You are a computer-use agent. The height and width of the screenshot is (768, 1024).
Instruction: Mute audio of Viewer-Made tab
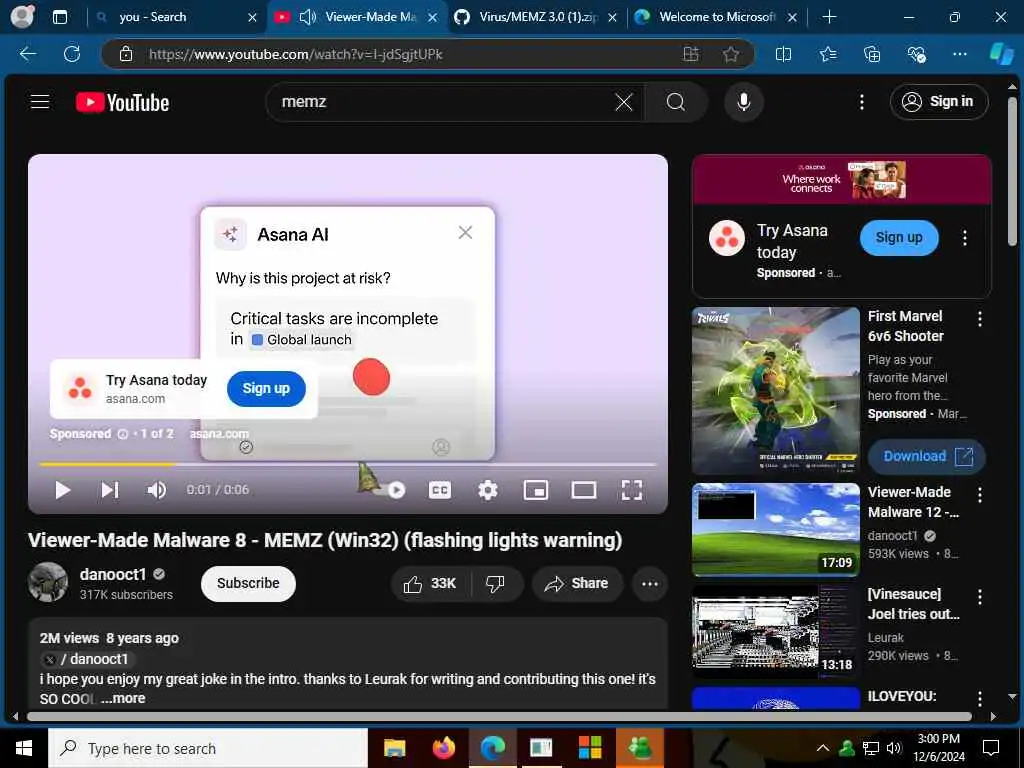[x=308, y=17]
